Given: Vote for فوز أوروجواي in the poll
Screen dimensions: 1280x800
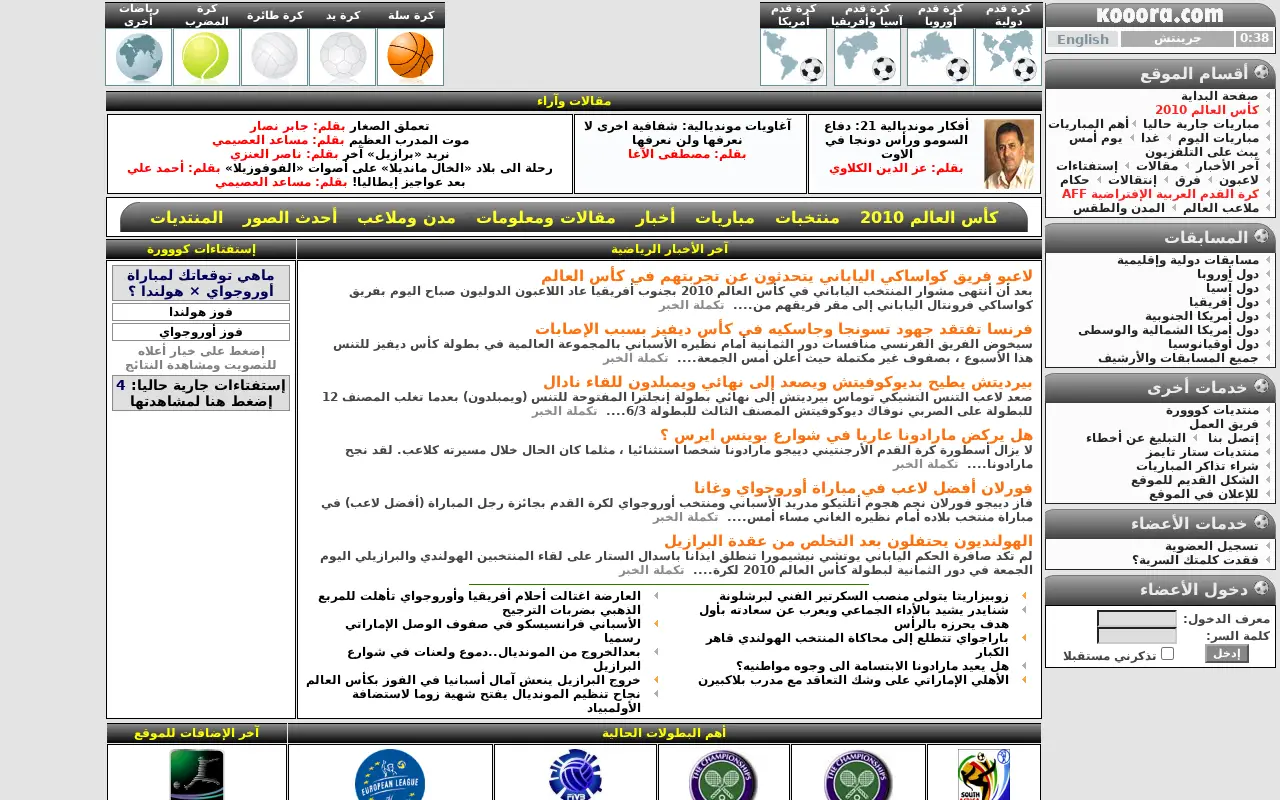Looking at the screenshot, I should tap(201, 332).
